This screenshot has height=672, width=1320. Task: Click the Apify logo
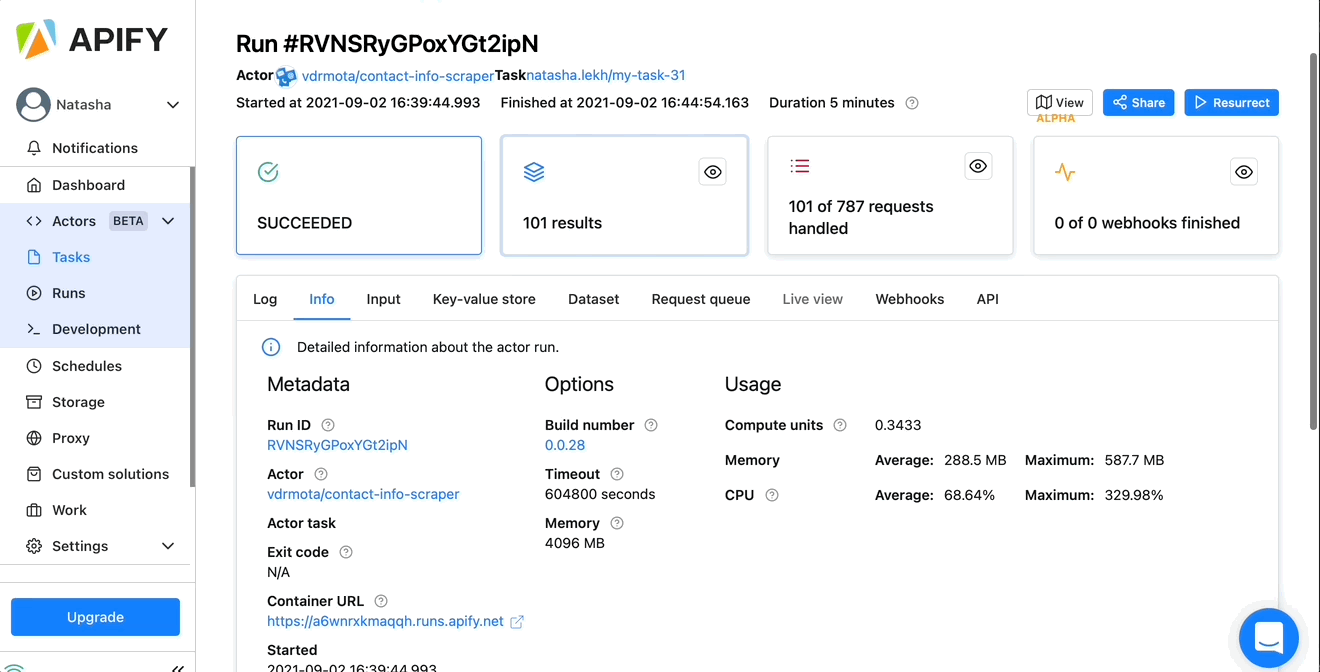point(92,40)
